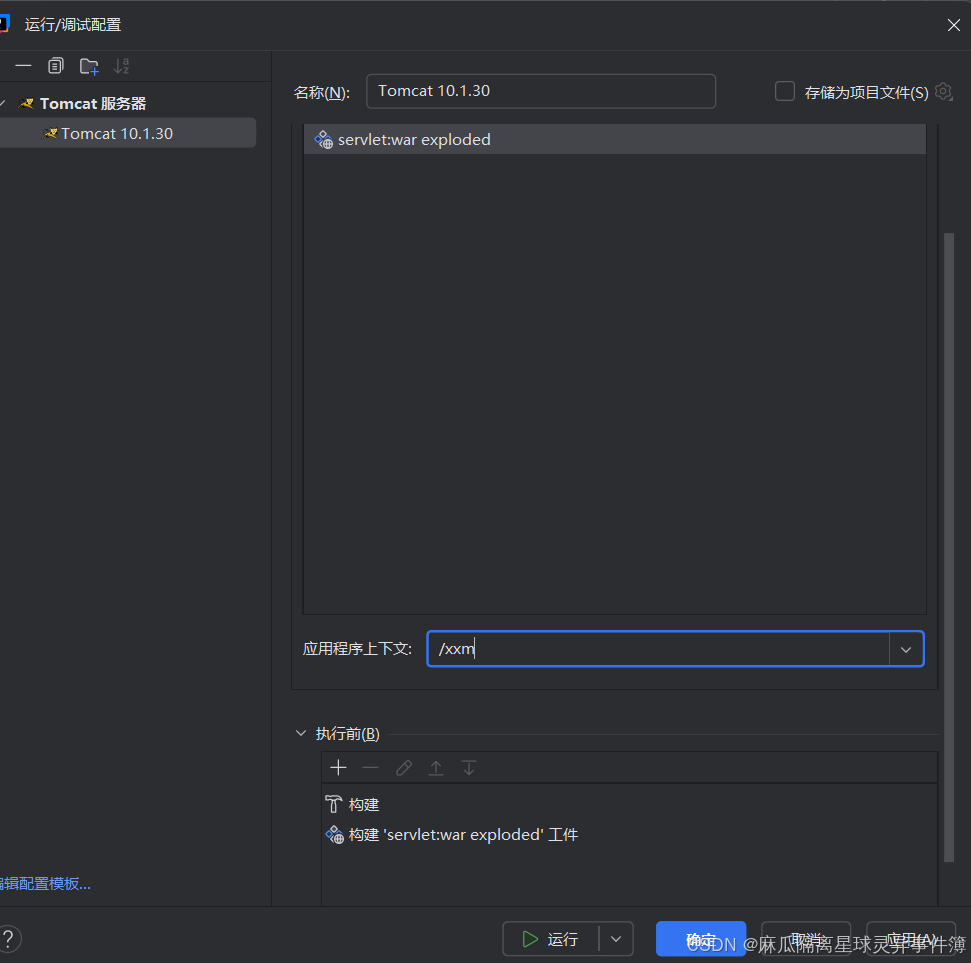971x963 pixels.
Task: Add a new before-launch task
Action: pyautogui.click(x=338, y=768)
